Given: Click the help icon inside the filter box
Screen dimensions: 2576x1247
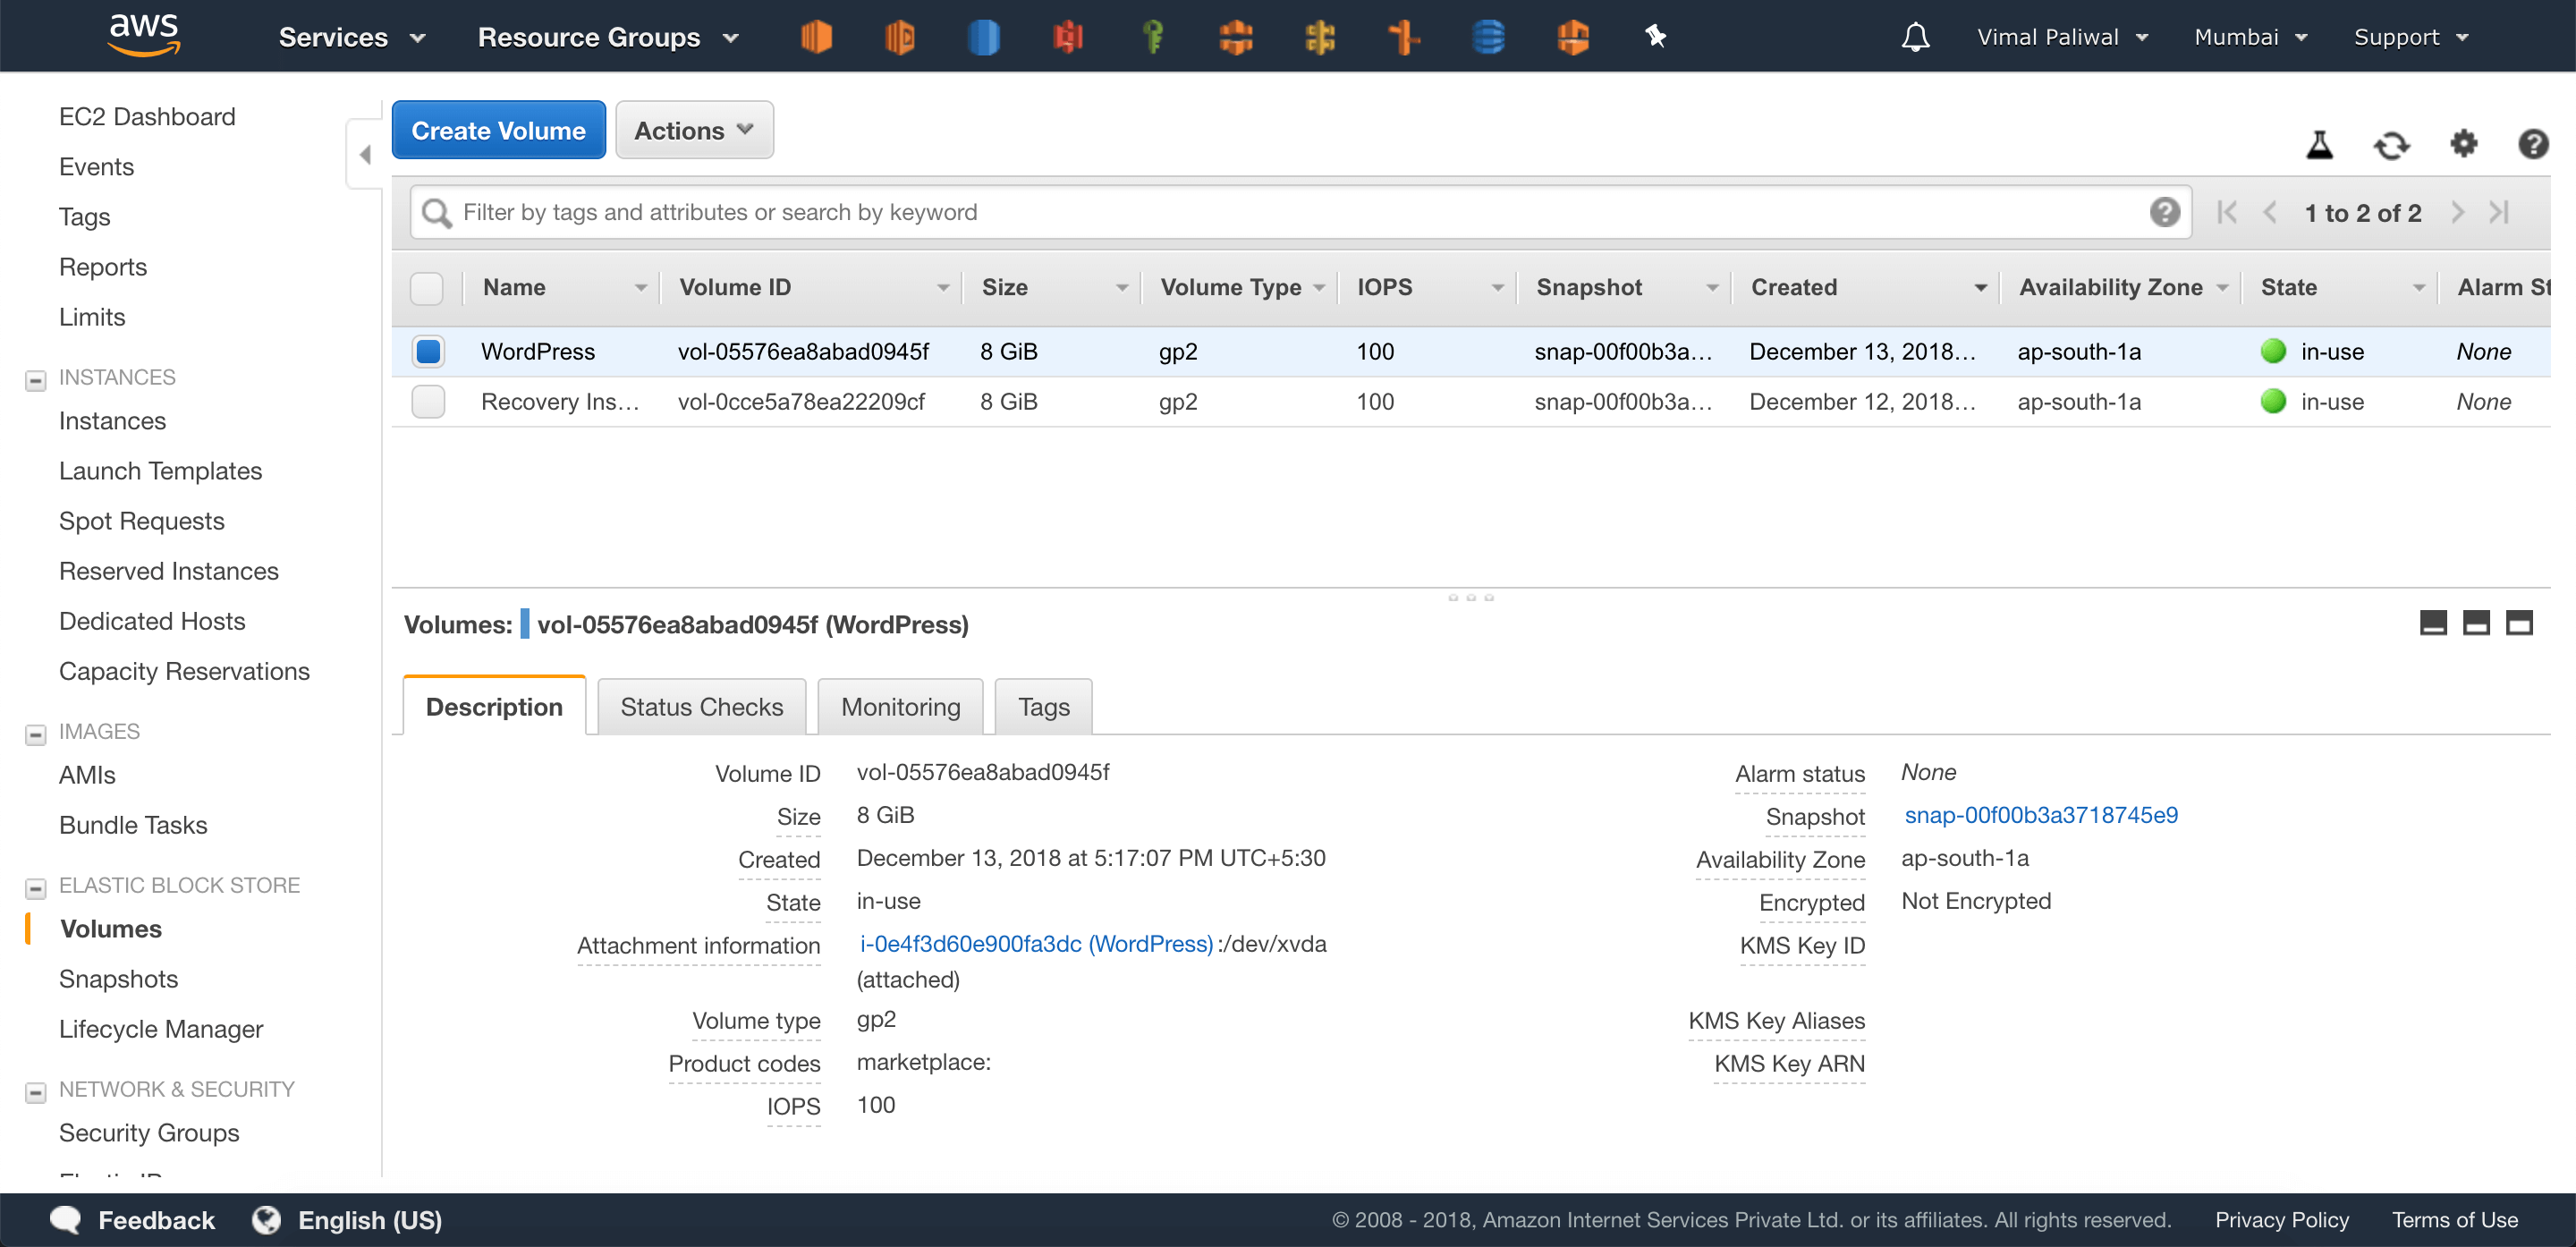Looking at the screenshot, I should pos(2165,212).
